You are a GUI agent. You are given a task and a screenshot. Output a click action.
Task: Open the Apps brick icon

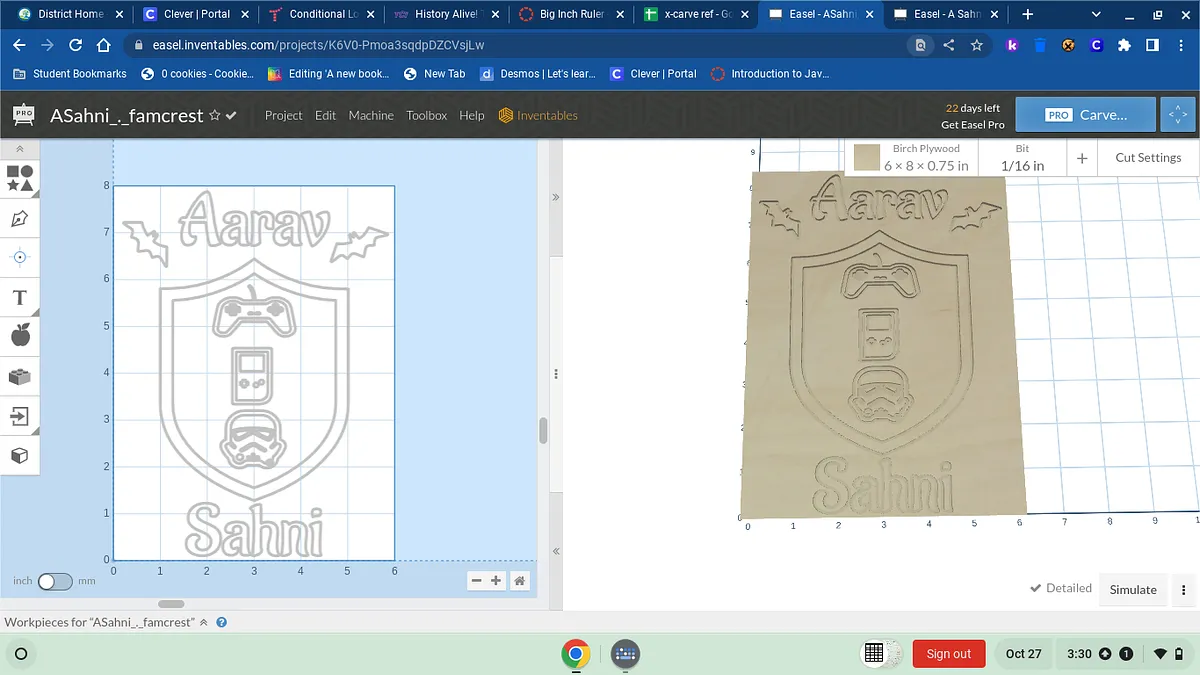pos(20,376)
